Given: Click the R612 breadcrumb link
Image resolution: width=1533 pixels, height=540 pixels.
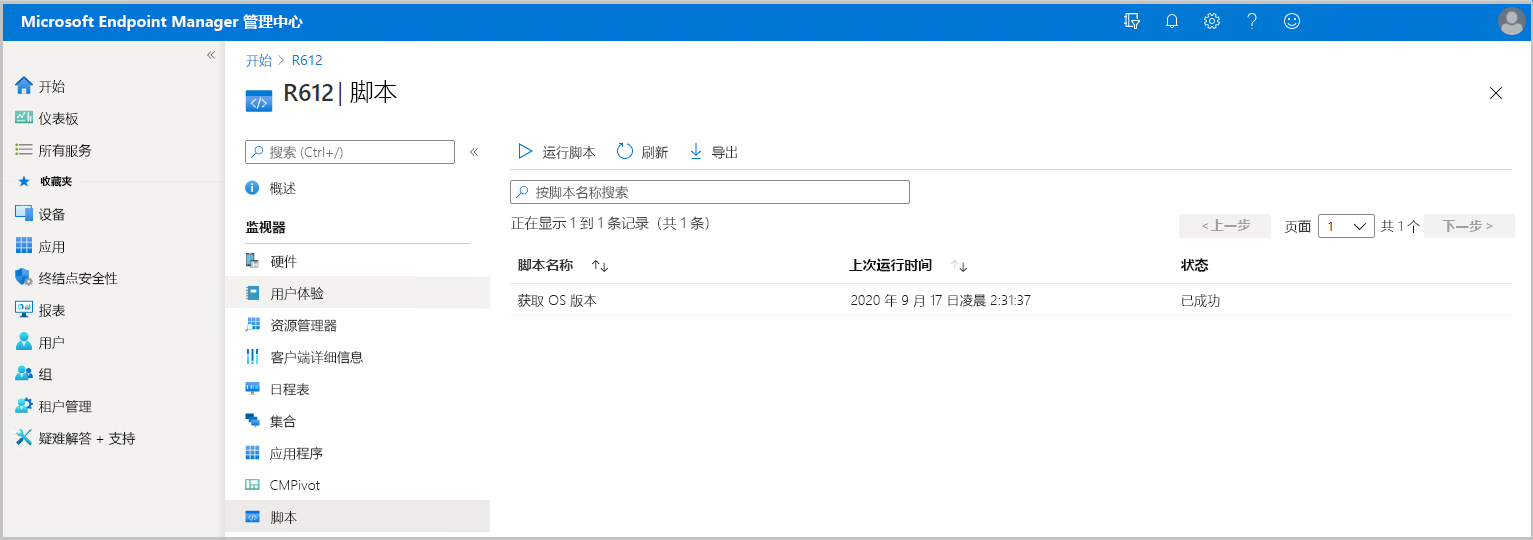Looking at the screenshot, I should pos(307,61).
